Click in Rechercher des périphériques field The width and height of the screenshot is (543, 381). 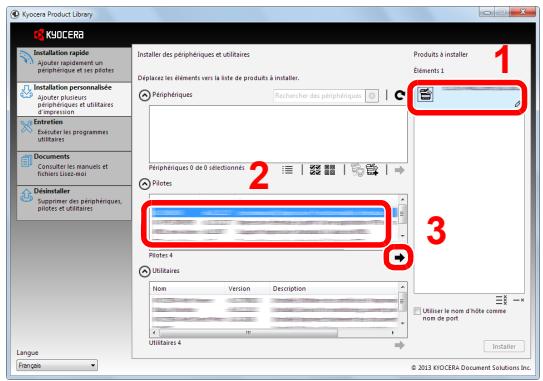(319, 96)
